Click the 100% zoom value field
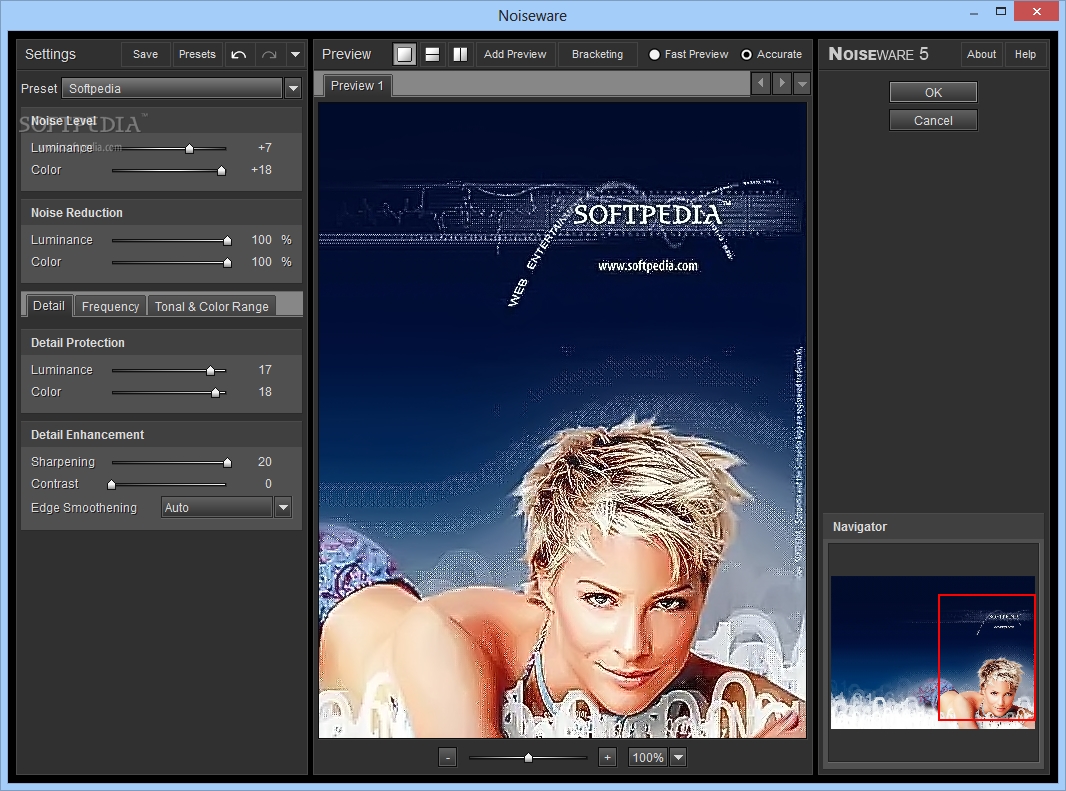 (x=647, y=757)
